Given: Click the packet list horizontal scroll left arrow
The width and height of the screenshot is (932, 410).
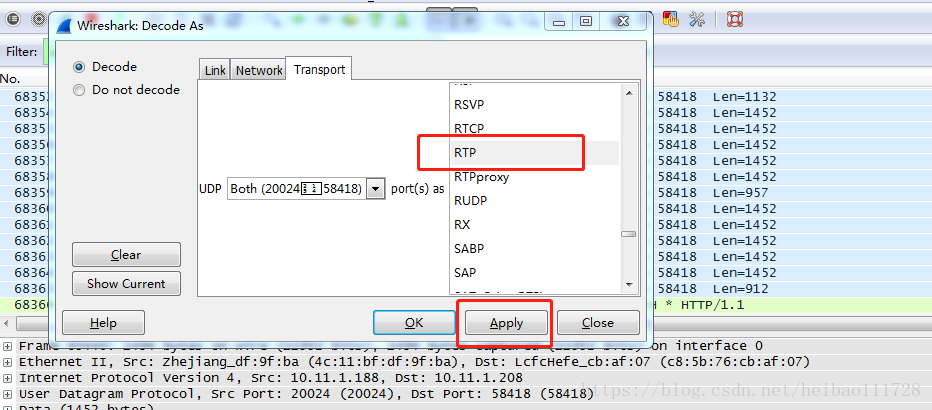Looking at the screenshot, I should click(8, 323).
